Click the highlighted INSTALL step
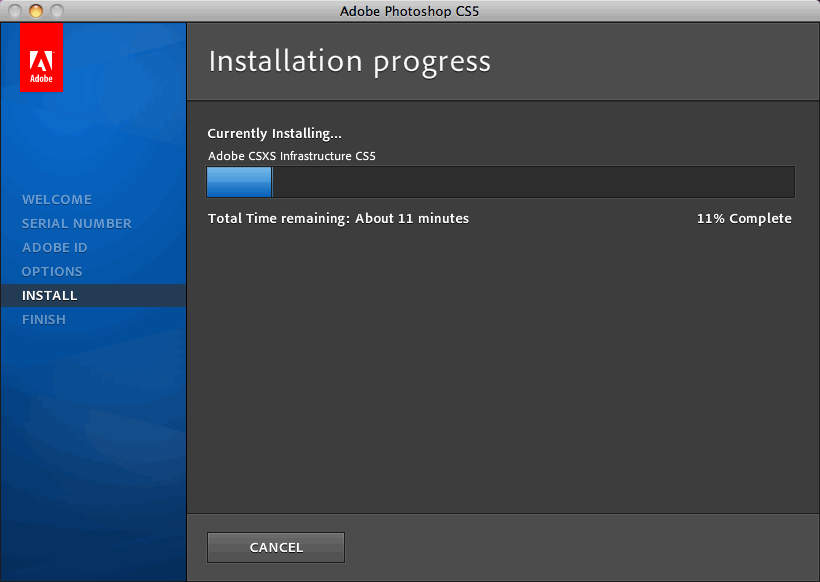Viewport: 820px width, 582px height. click(x=50, y=296)
